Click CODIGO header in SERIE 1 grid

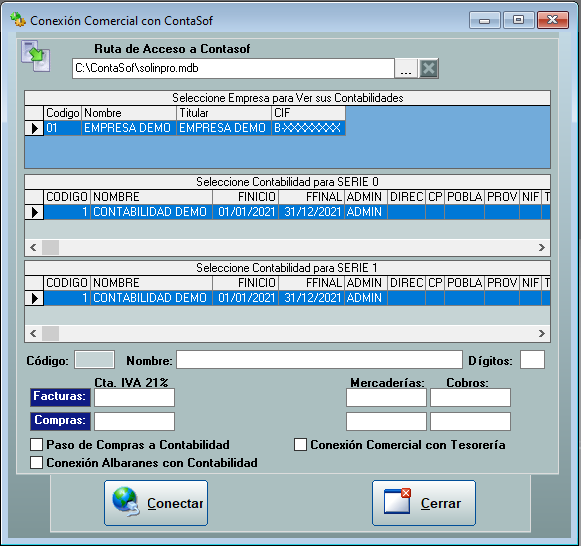click(x=67, y=283)
